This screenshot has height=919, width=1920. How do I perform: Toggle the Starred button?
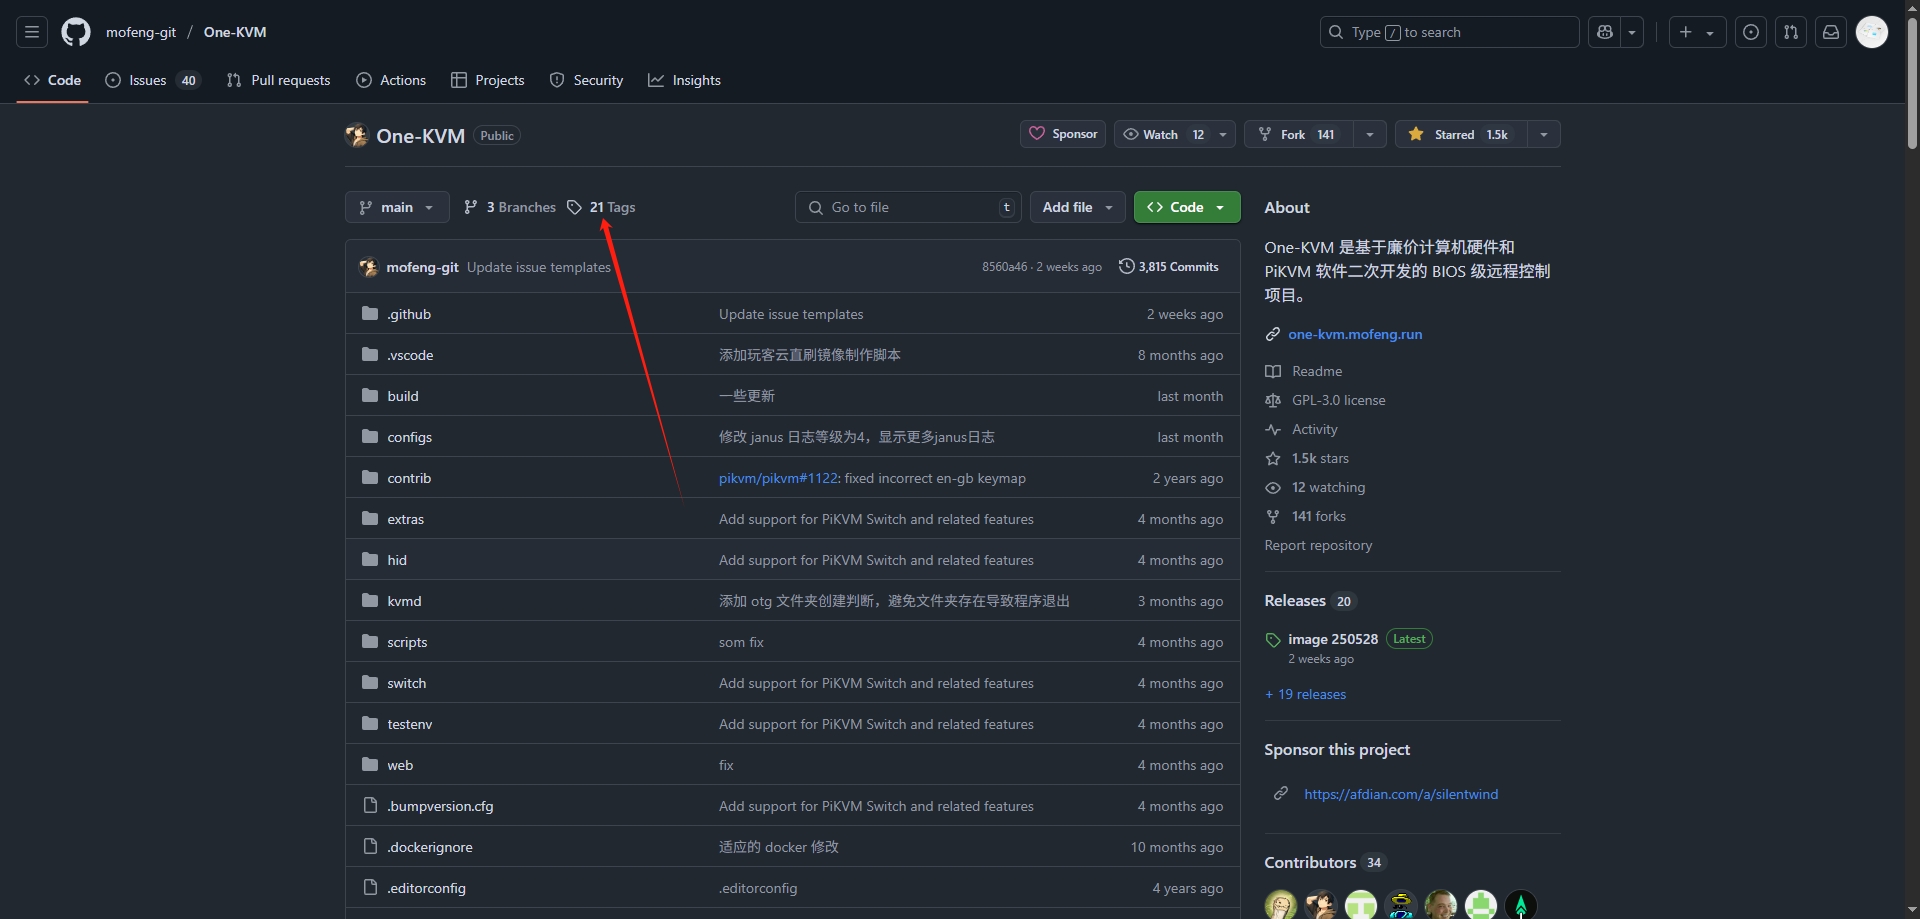click(1461, 134)
